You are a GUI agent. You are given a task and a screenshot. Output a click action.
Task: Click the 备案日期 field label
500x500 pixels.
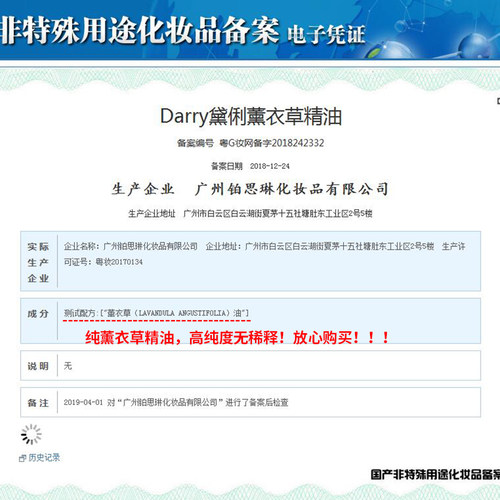click(227, 166)
